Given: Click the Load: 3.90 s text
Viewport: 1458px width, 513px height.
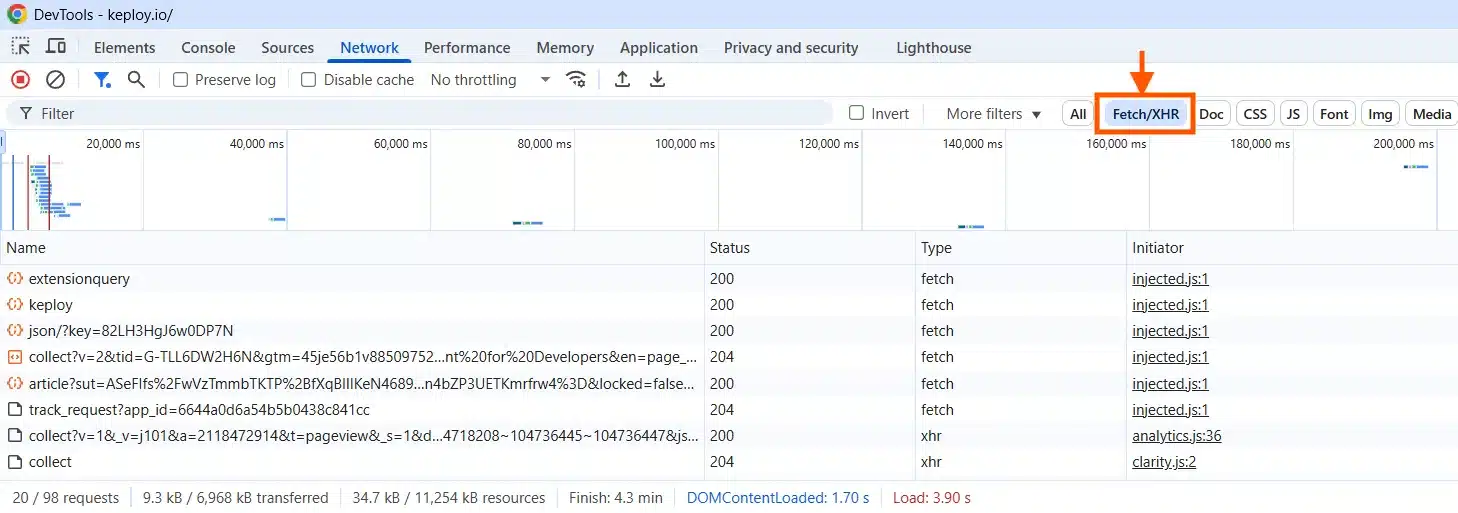Looking at the screenshot, I should (x=930, y=497).
